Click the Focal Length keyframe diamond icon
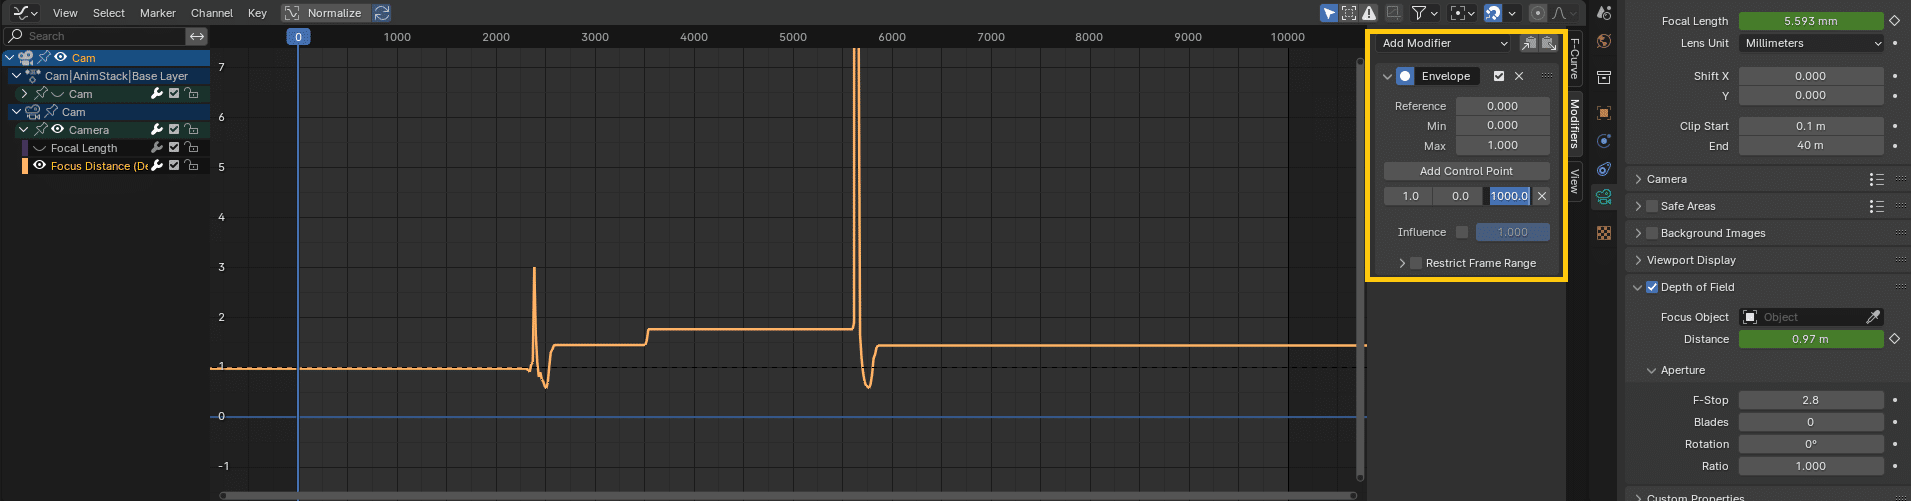The width and height of the screenshot is (1911, 501). click(x=1894, y=21)
